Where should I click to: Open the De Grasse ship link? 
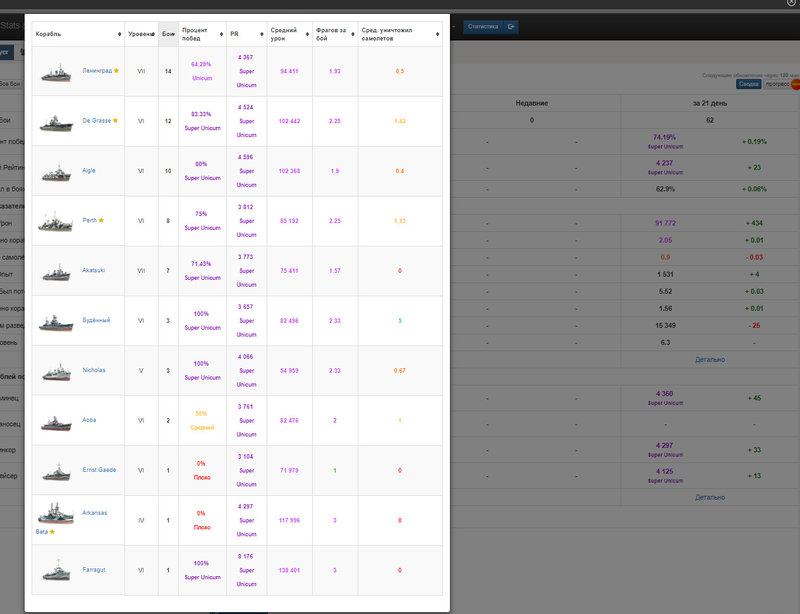tap(96, 121)
